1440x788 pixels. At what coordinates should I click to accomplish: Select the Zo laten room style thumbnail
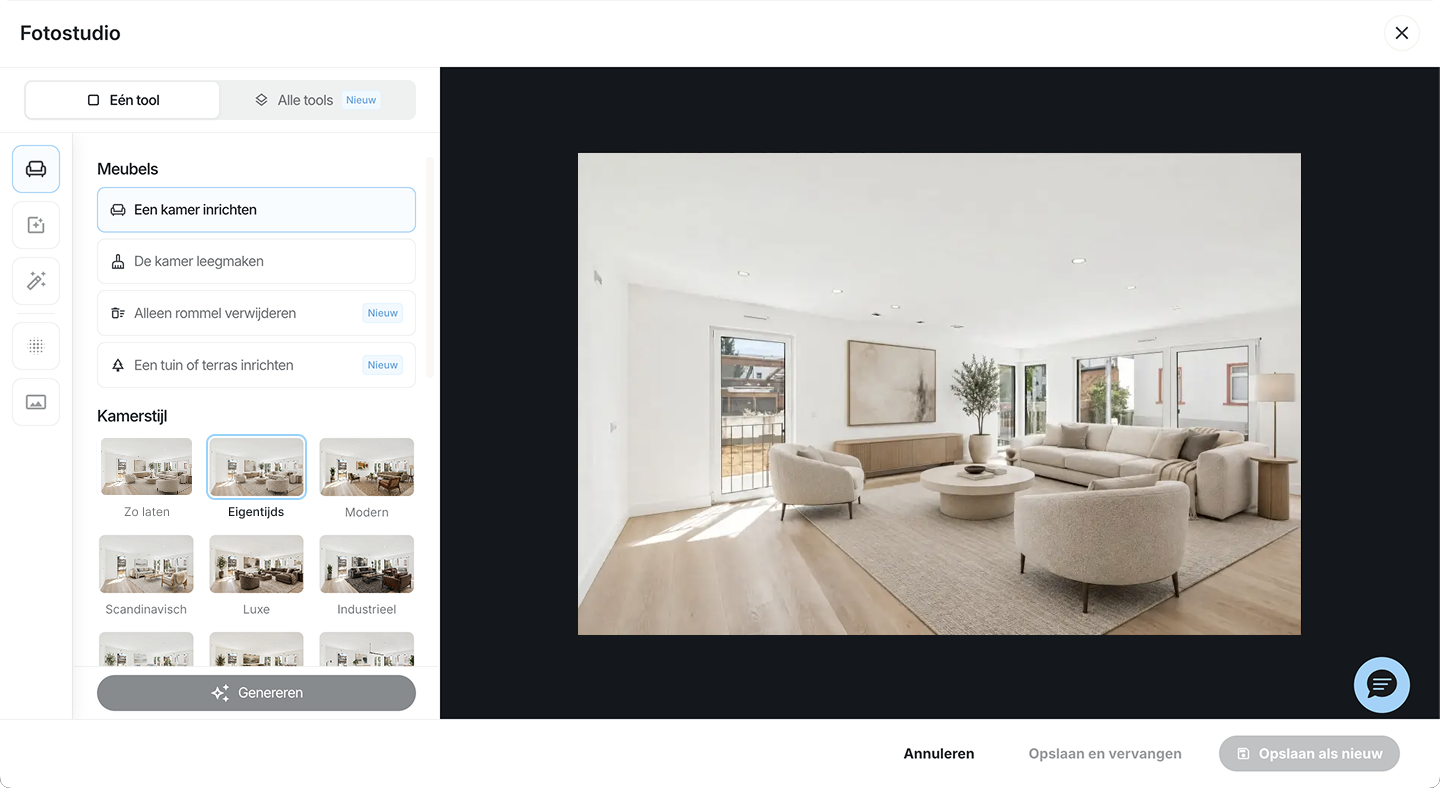tap(147, 467)
